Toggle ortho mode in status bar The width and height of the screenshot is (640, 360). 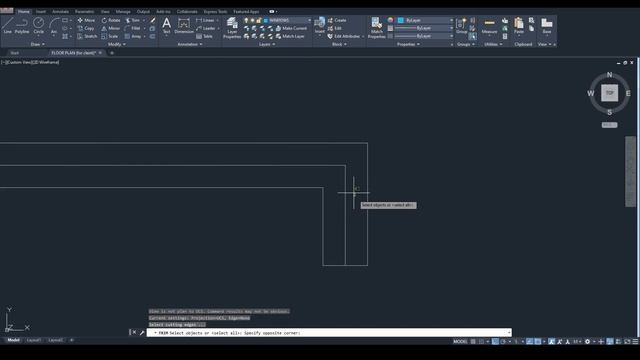click(495, 342)
